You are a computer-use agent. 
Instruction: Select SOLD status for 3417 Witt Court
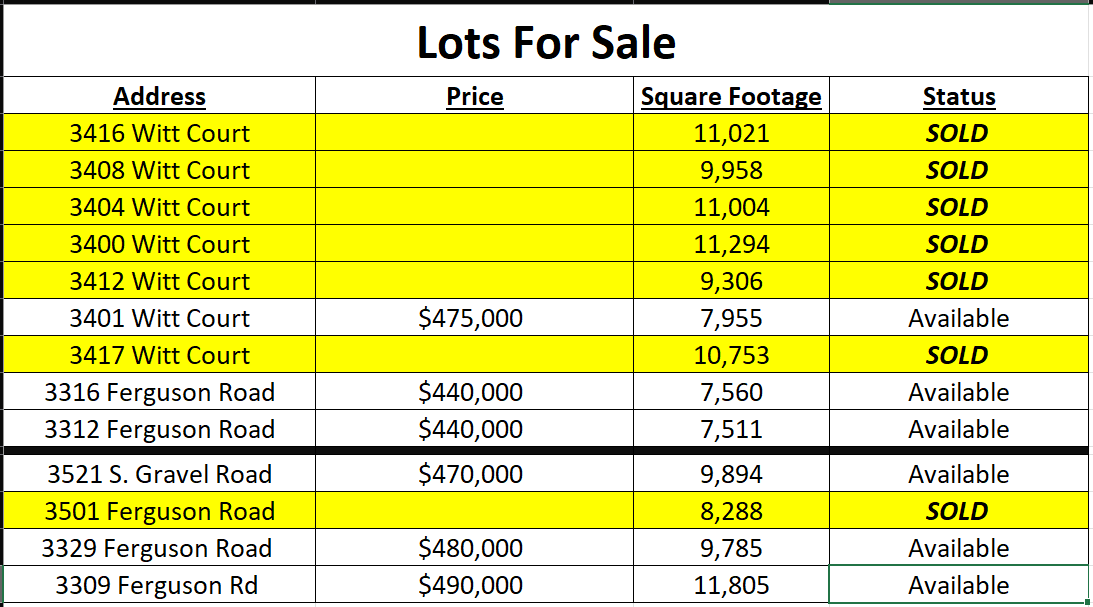click(x=959, y=354)
